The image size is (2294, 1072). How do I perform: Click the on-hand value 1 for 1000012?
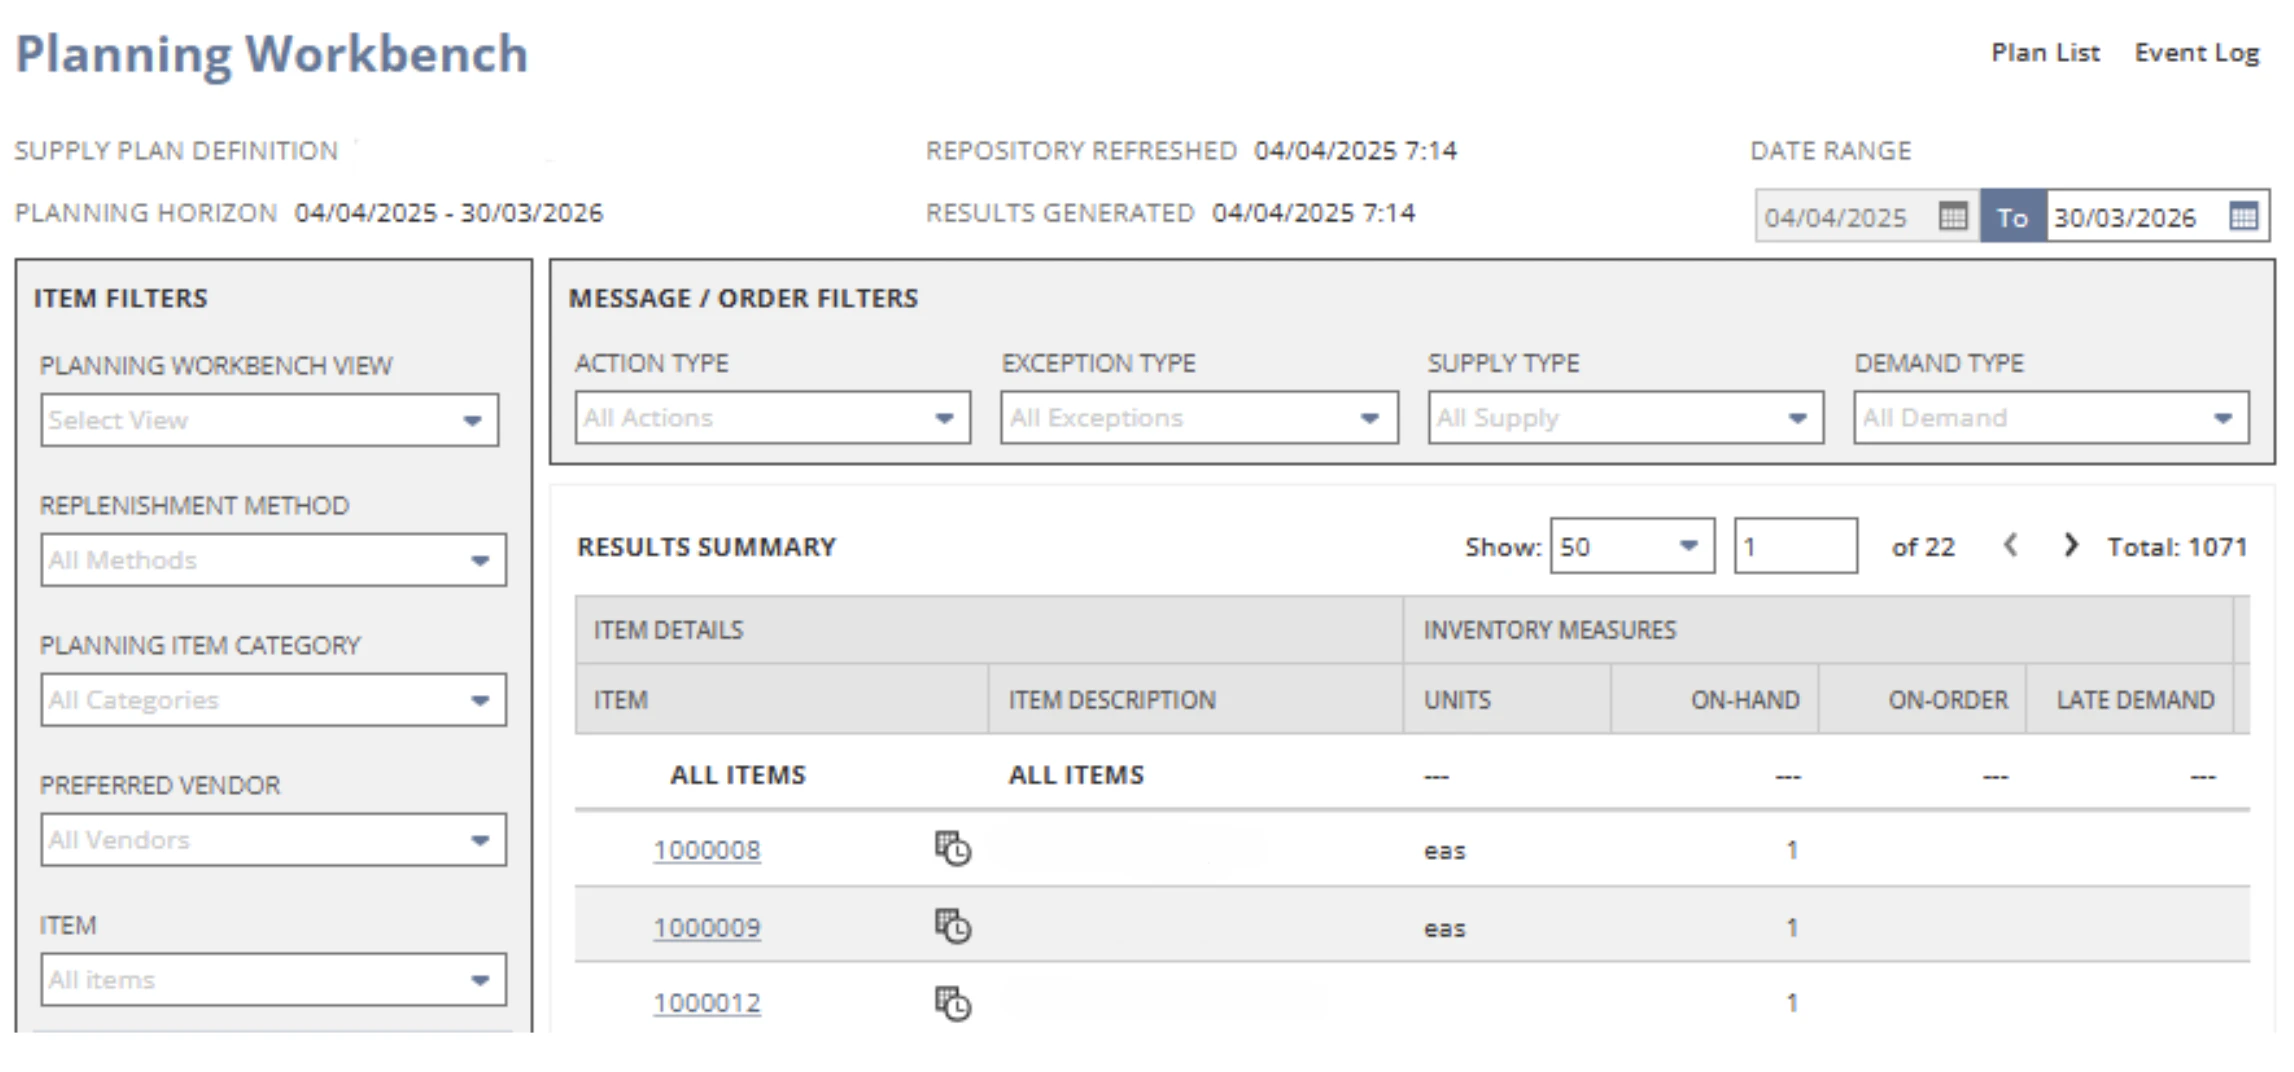point(1792,1003)
